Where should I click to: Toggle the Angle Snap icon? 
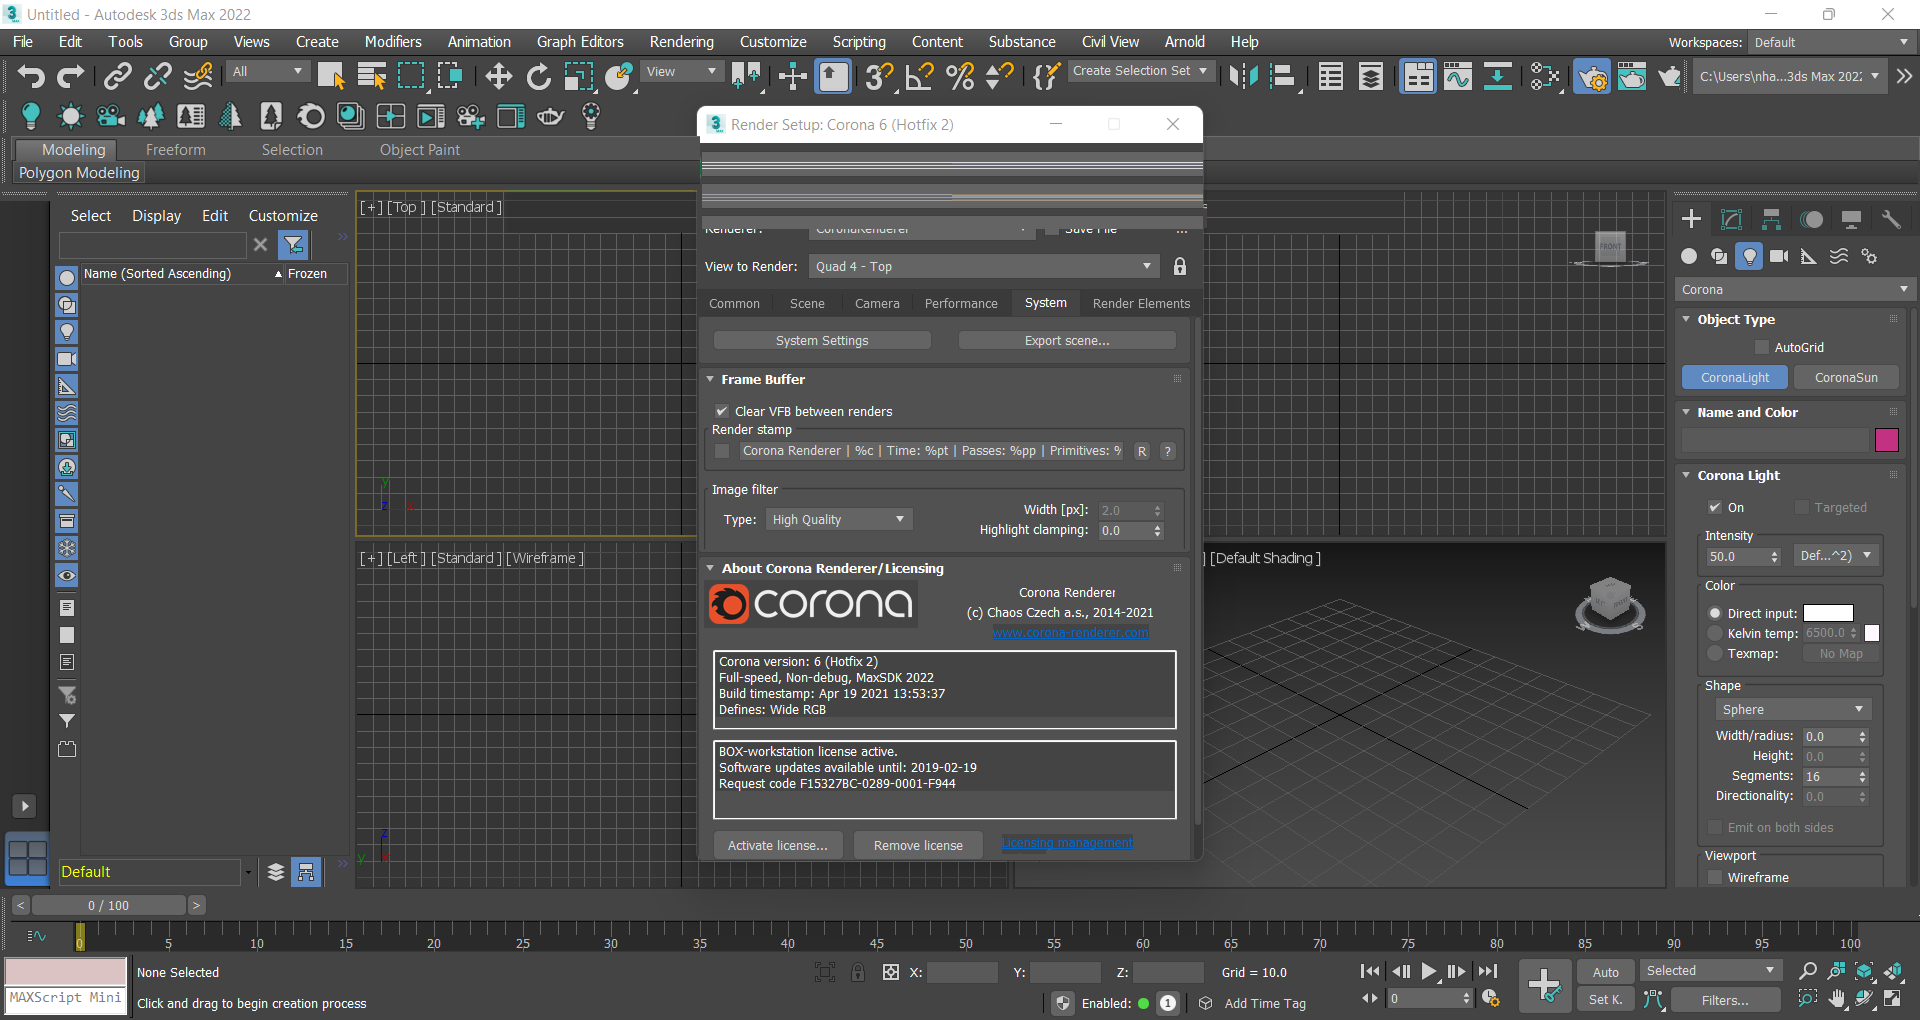click(919, 77)
